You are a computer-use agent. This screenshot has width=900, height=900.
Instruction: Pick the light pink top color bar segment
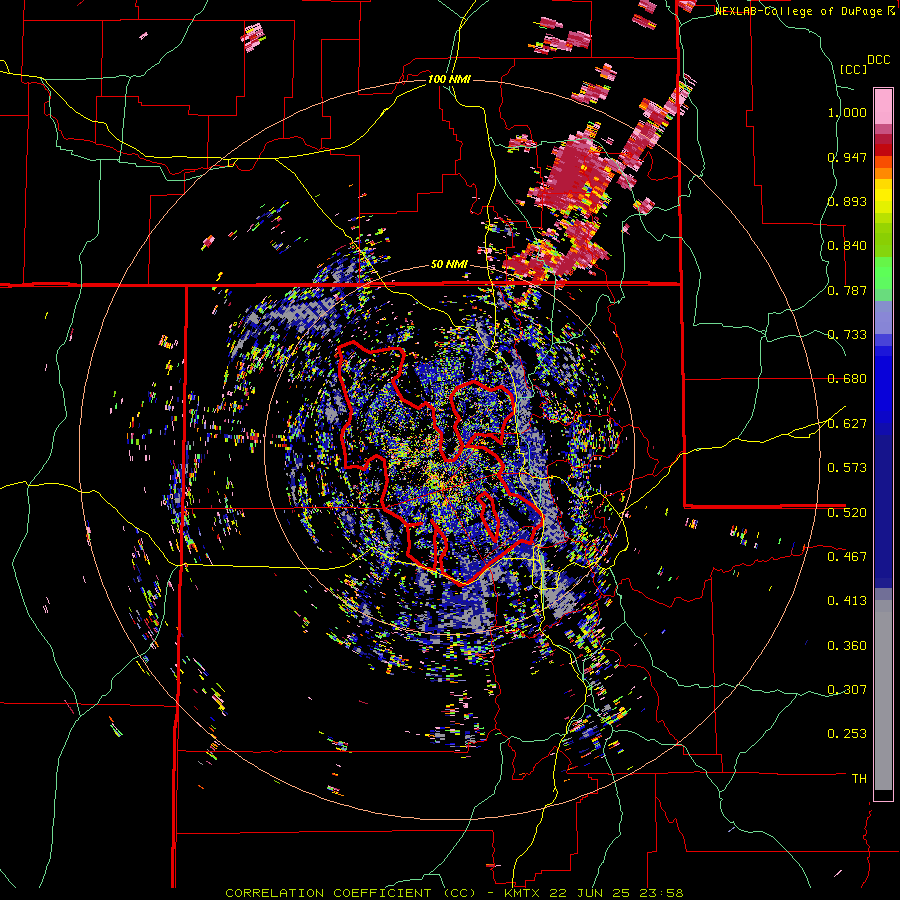point(883,106)
